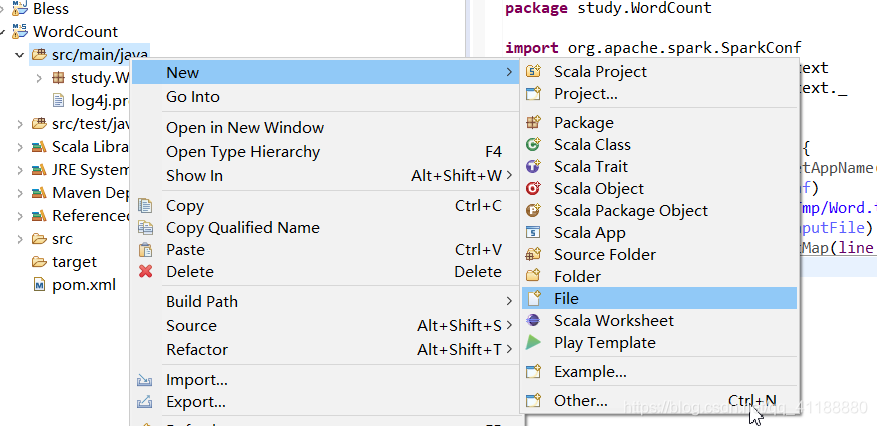Screen dimensions: 877x426
Task: Click the Scala Trait icon
Action: pyautogui.click(x=534, y=167)
